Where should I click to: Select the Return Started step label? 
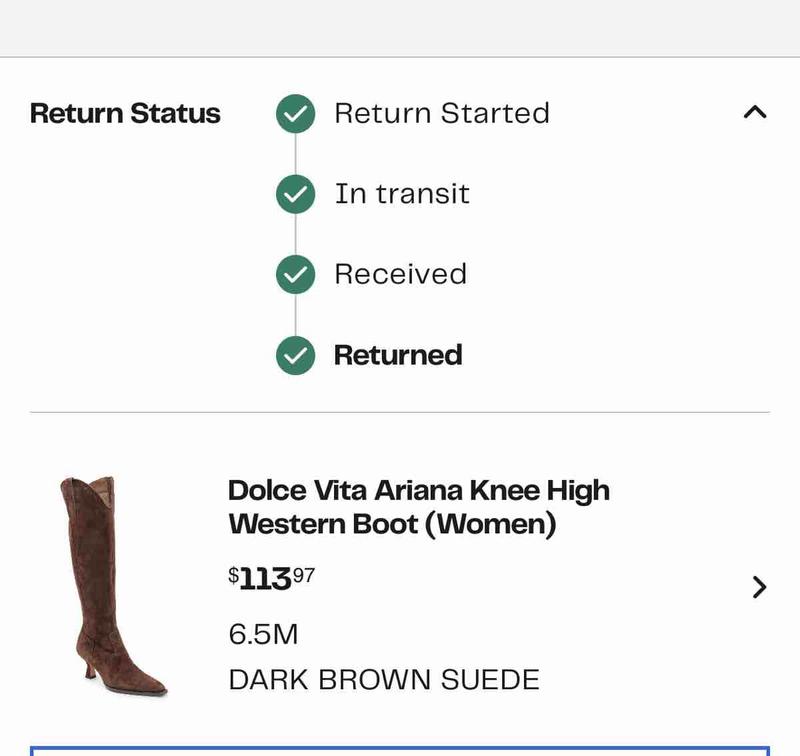coord(441,113)
